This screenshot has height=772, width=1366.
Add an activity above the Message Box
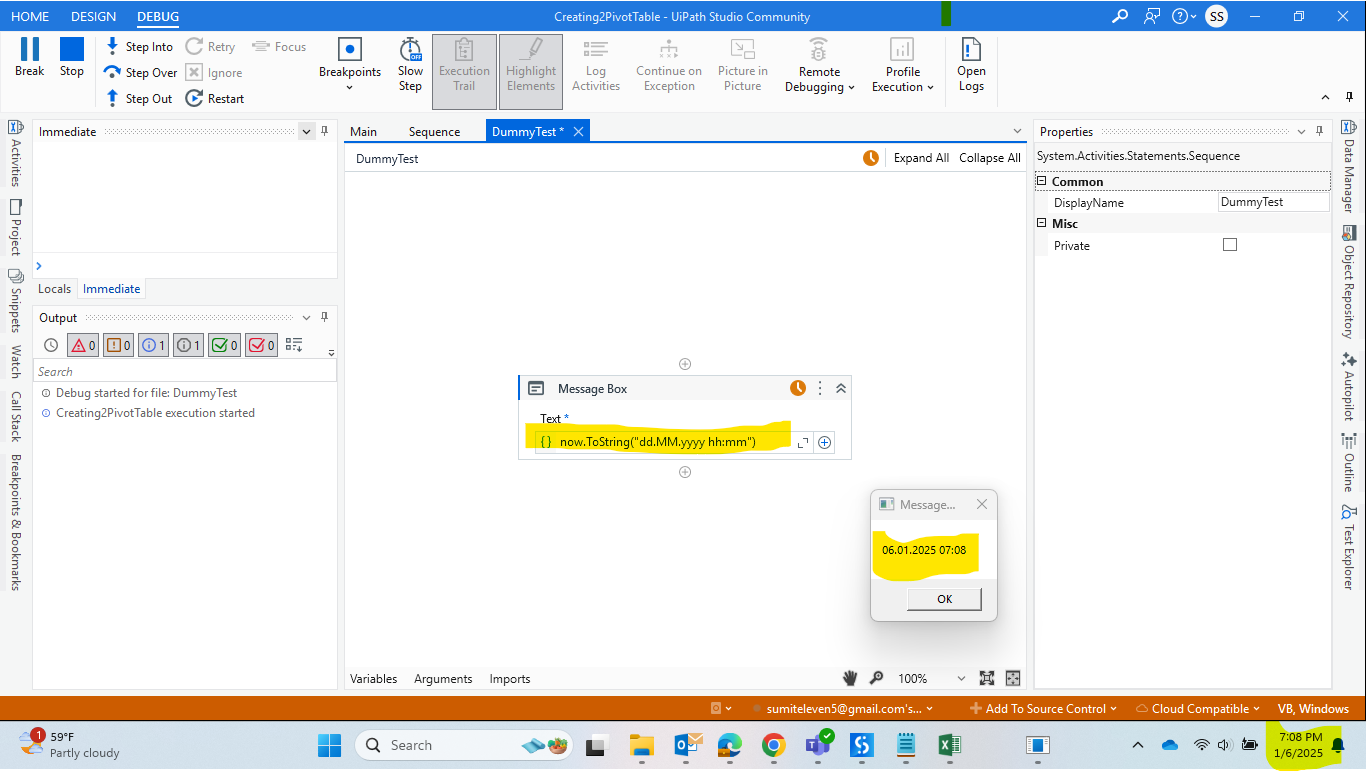click(685, 364)
